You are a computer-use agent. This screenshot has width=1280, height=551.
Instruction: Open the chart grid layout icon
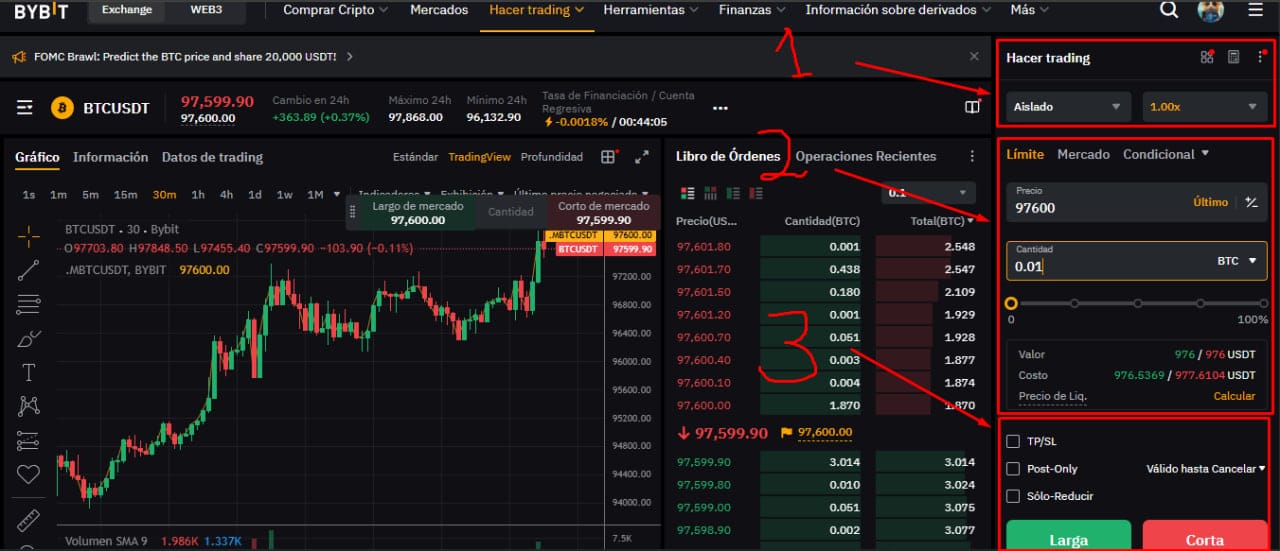[608, 157]
